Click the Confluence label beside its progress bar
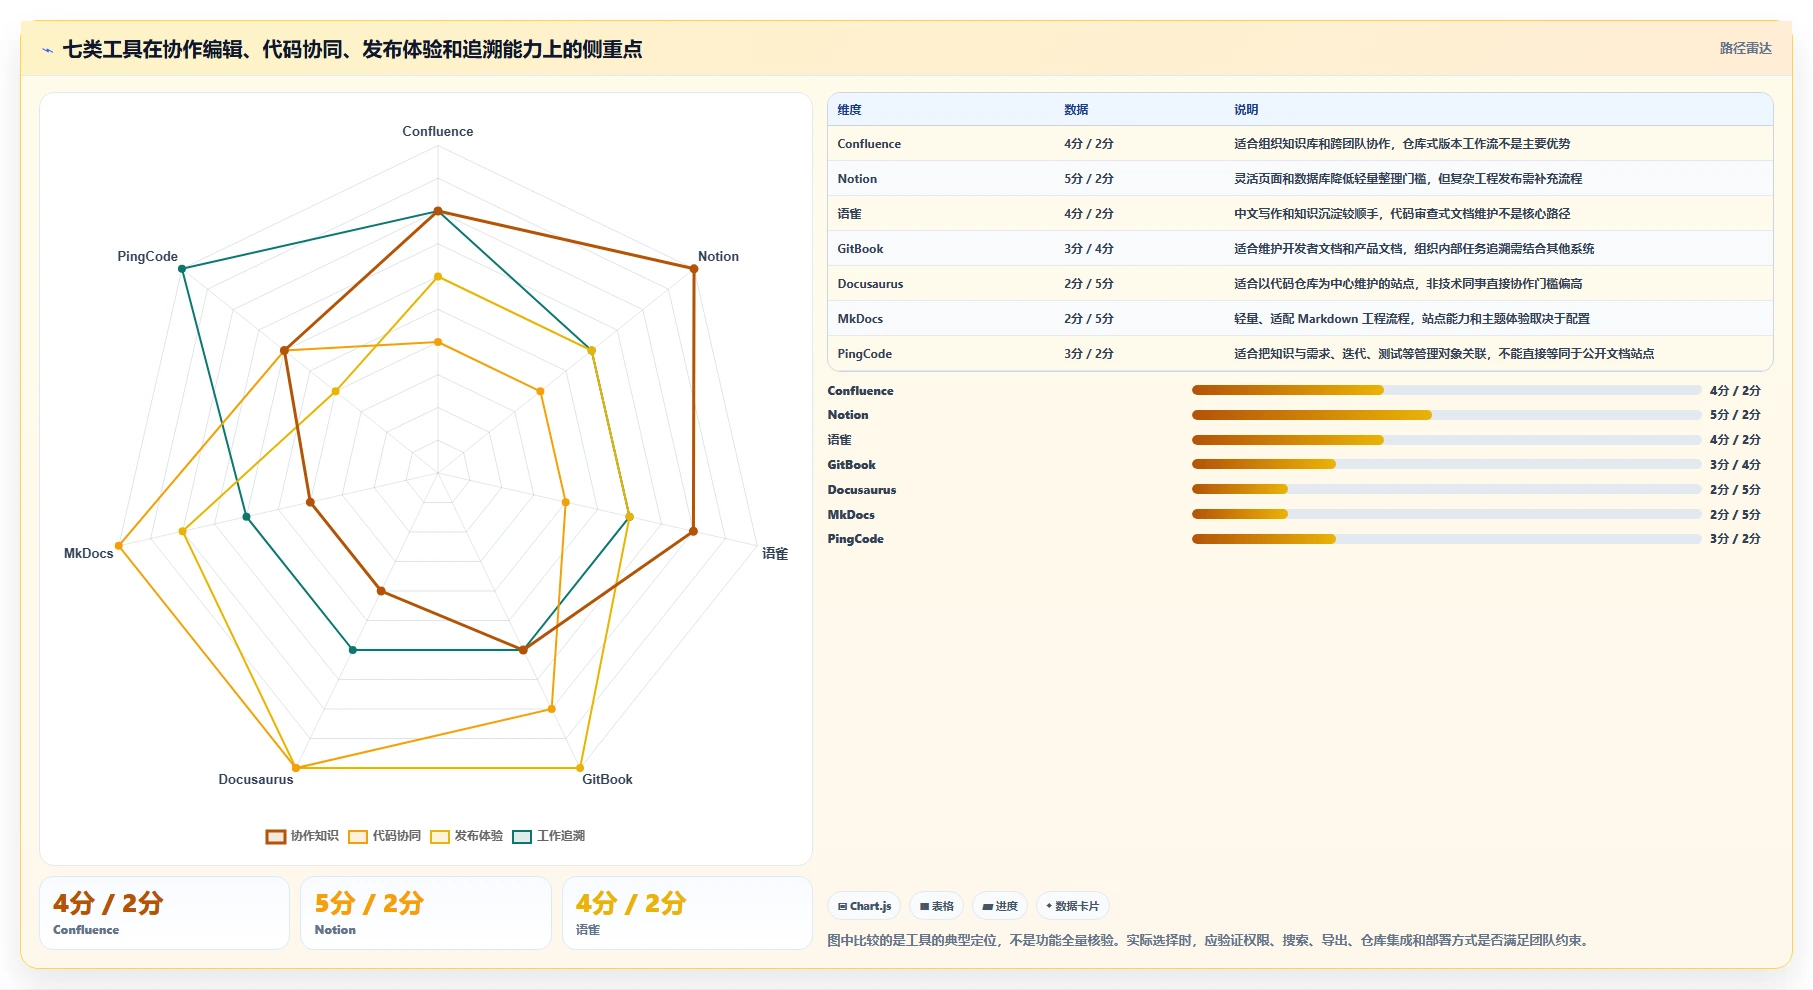Screen dimensions: 1813x990 pos(860,391)
